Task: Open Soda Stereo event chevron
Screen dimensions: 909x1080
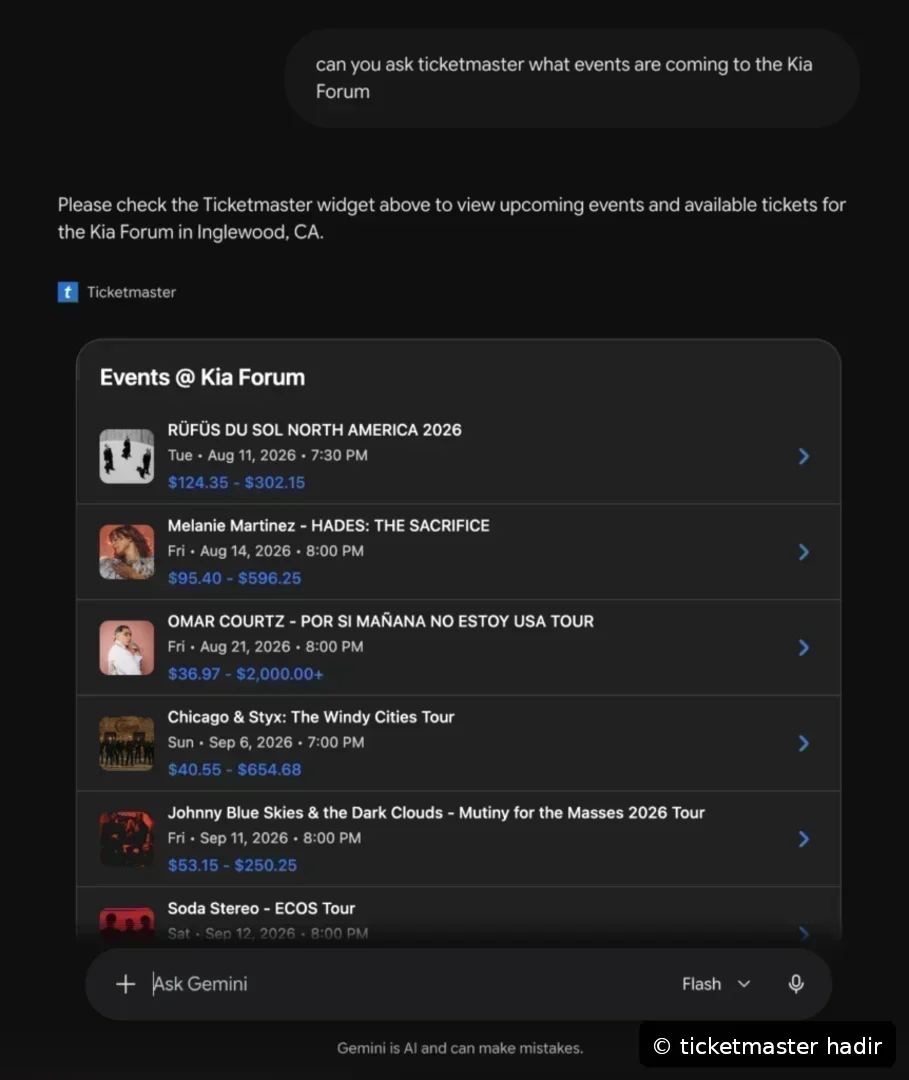Action: tap(804, 933)
